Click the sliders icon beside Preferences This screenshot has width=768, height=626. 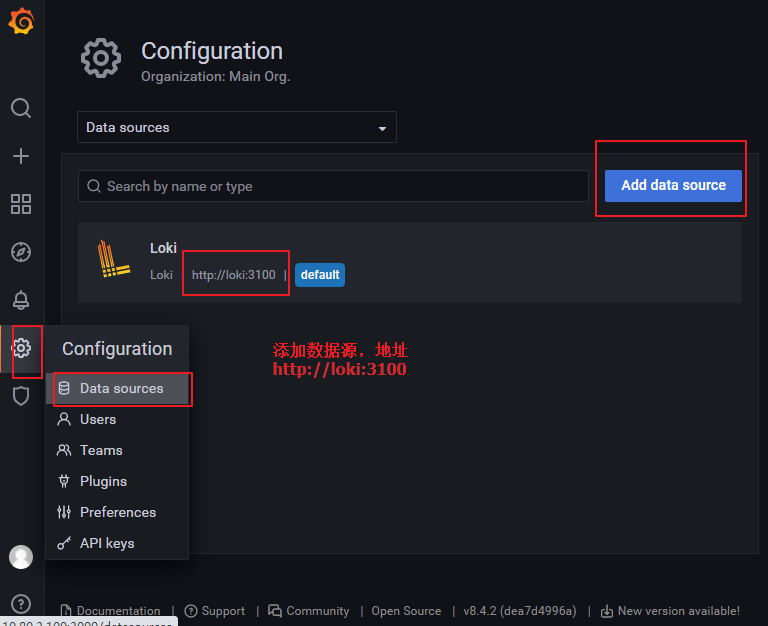(64, 512)
